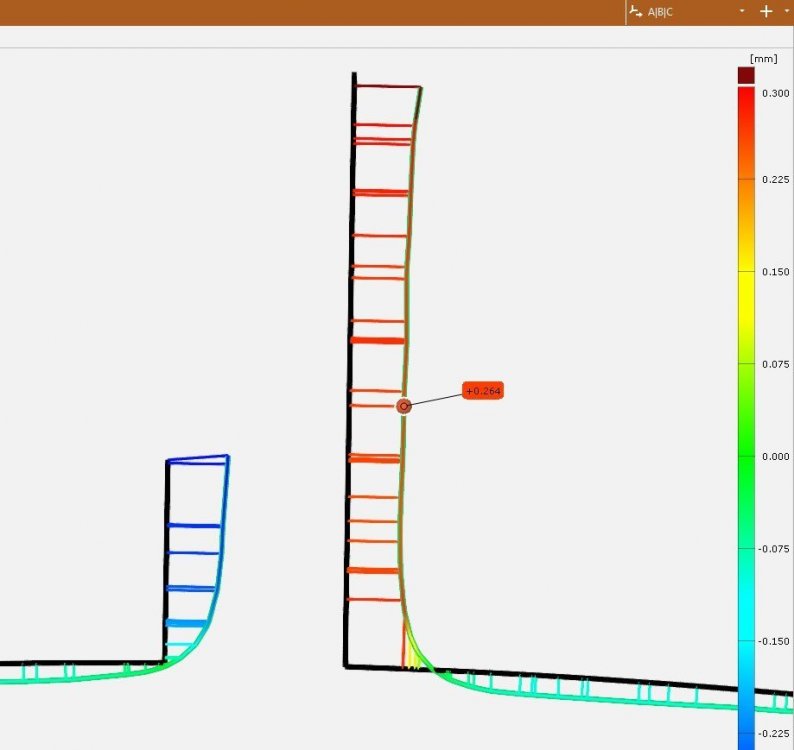Click the A|B|C alignment label
Image resolution: width=794 pixels, height=750 pixels.
click(x=661, y=11)
